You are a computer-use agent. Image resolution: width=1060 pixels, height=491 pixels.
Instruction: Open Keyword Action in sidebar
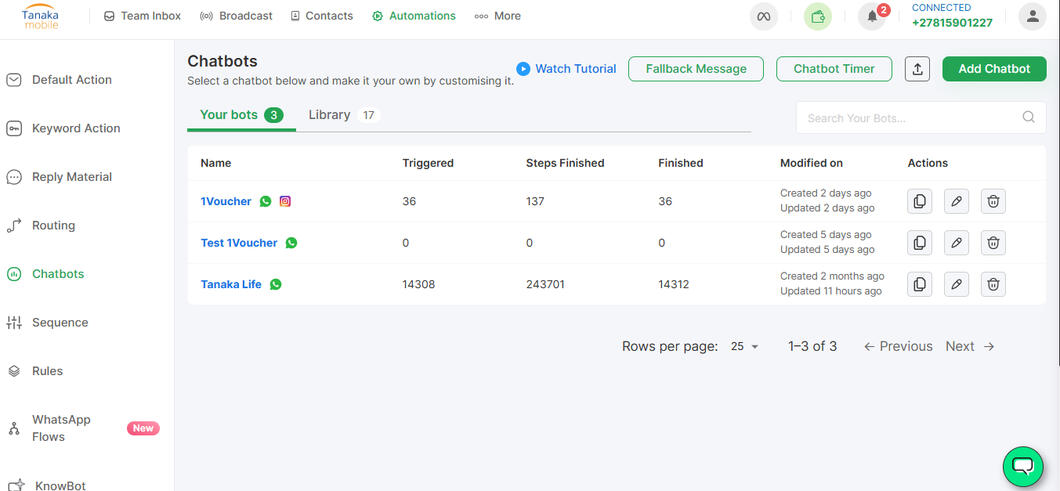pos(64,128)
